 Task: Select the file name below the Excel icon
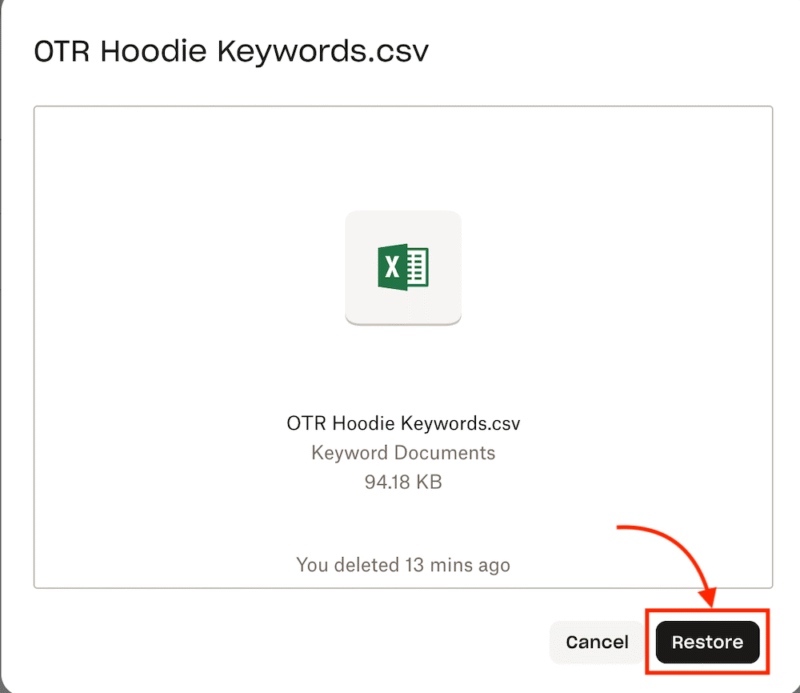(403, 423)
